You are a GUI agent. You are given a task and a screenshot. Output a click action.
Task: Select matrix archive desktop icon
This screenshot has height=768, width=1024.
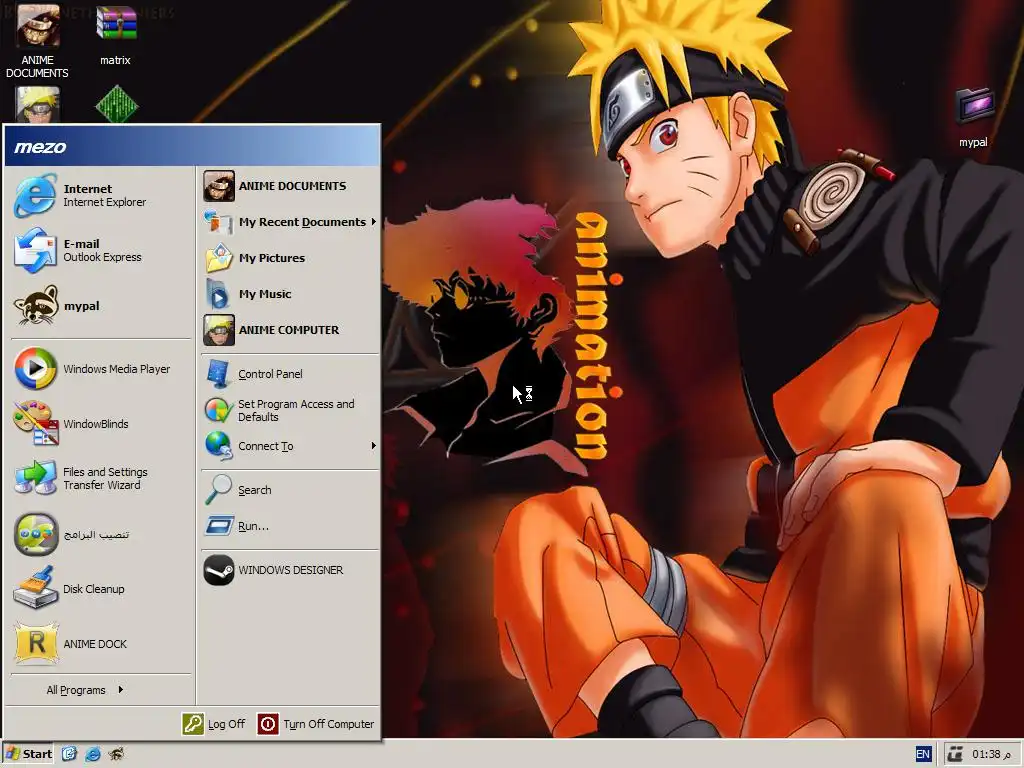[116, 34]
